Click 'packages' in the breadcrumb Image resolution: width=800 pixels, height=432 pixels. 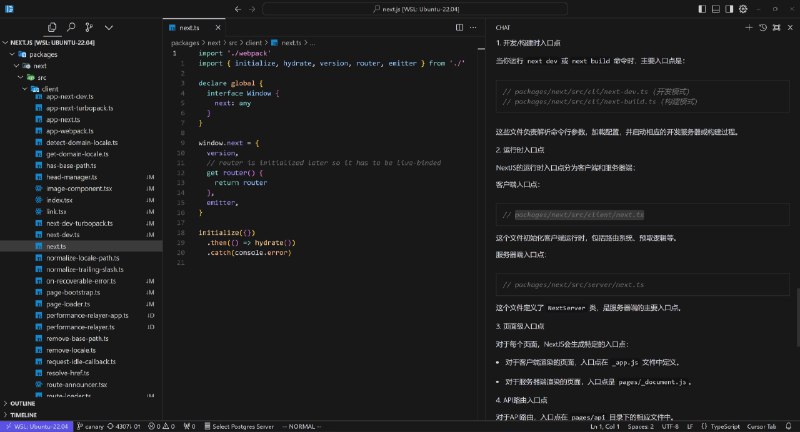click(x=185, y=43)
